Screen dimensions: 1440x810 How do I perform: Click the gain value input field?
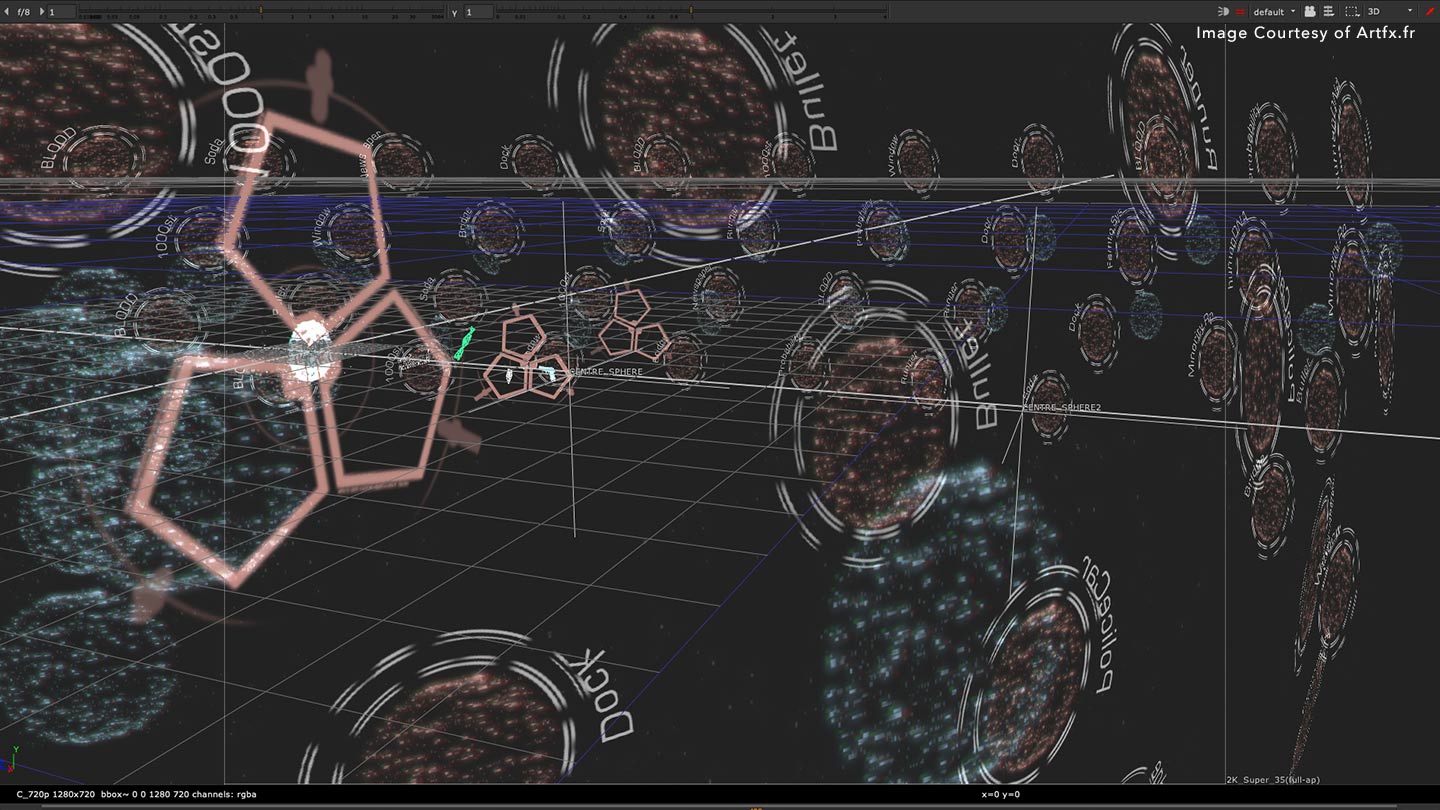click(60, 11)
